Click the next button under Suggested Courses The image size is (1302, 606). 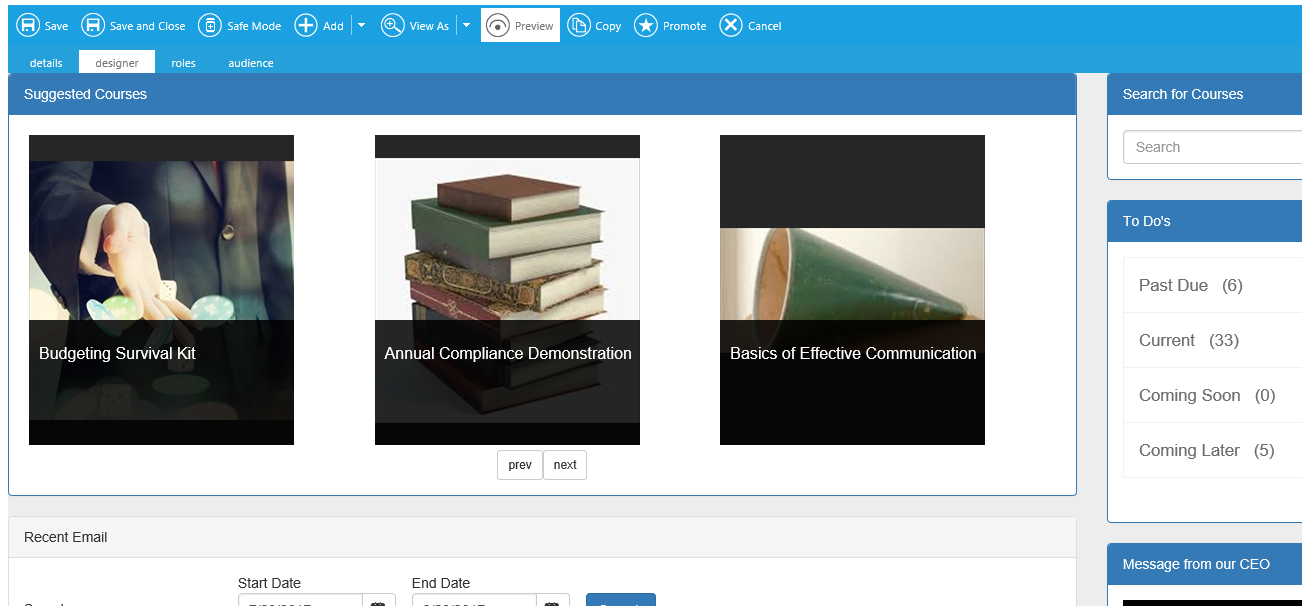point(565,465)
